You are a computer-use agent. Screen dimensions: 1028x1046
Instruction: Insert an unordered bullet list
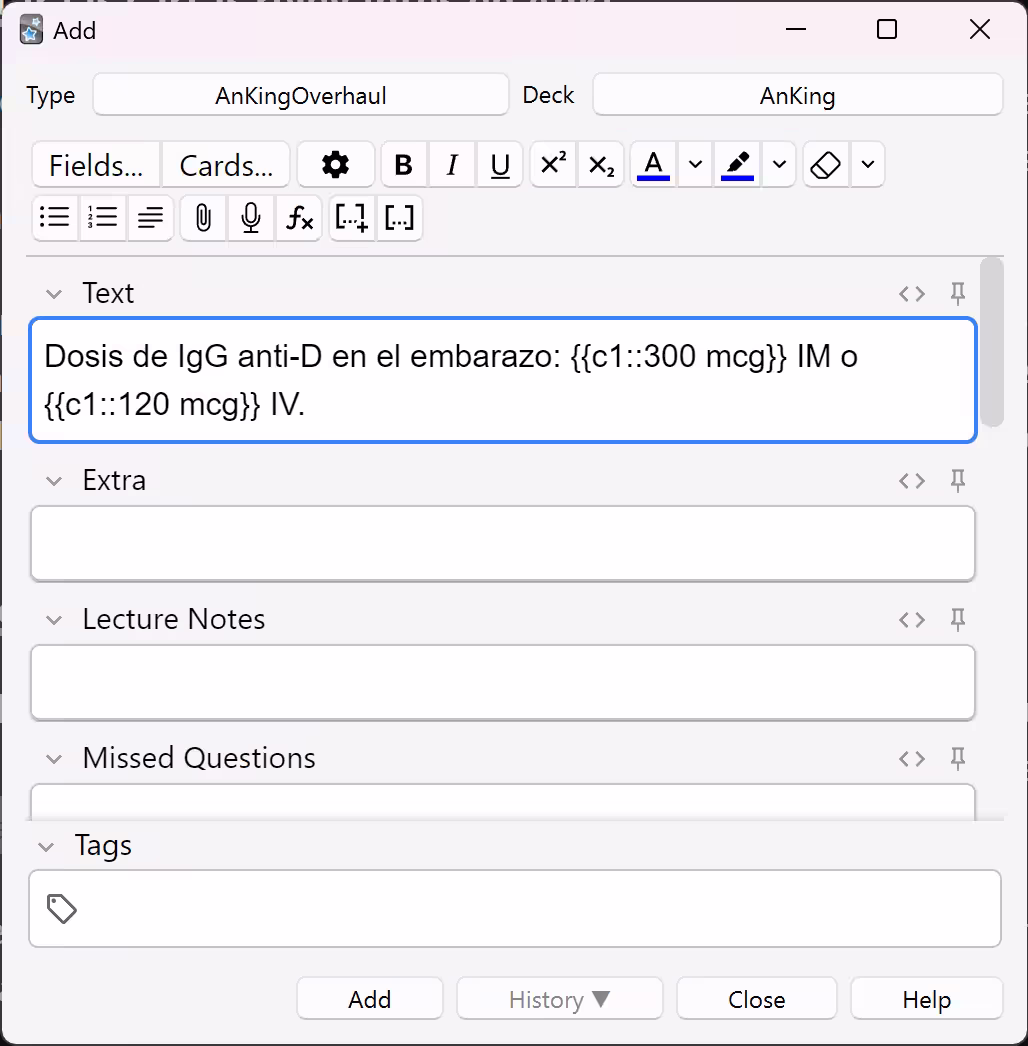coord(55,218)
